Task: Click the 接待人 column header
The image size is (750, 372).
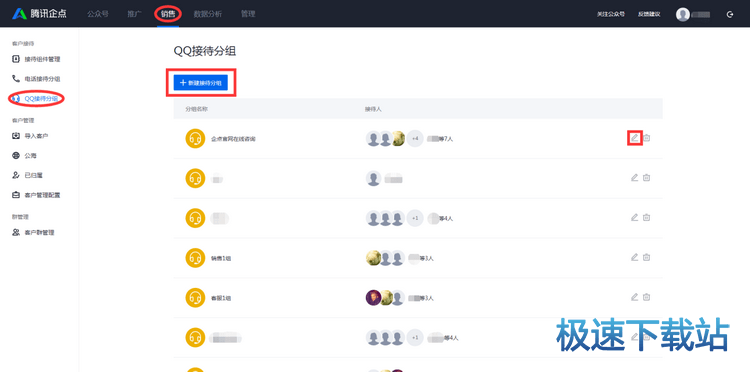Action: point(373,109)
